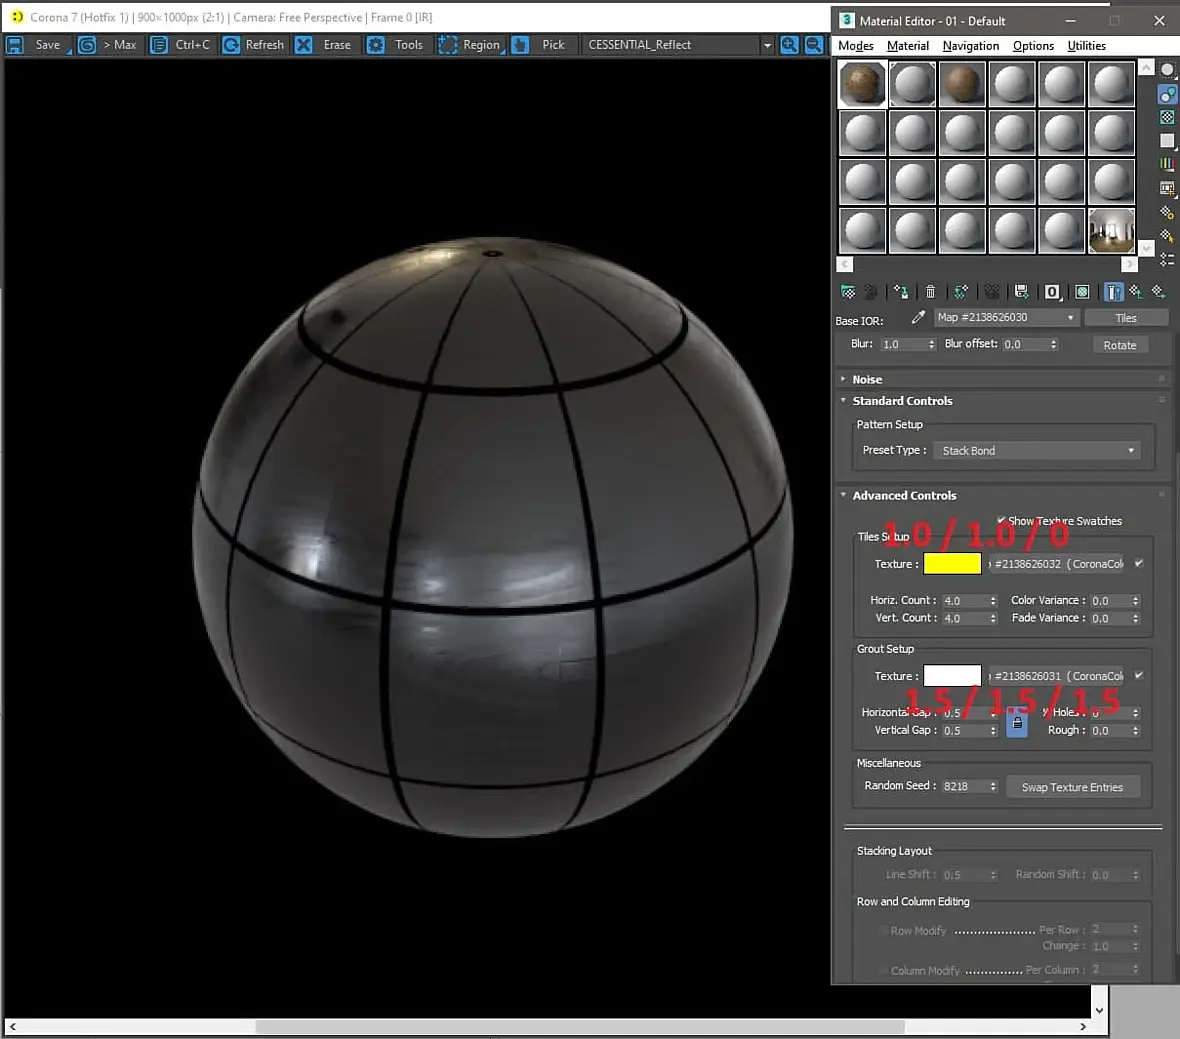1180x1039 pixels.
Task: Open the CESSENTIAL_Reflect render element dropdown
Action: (x=767, y=45)
